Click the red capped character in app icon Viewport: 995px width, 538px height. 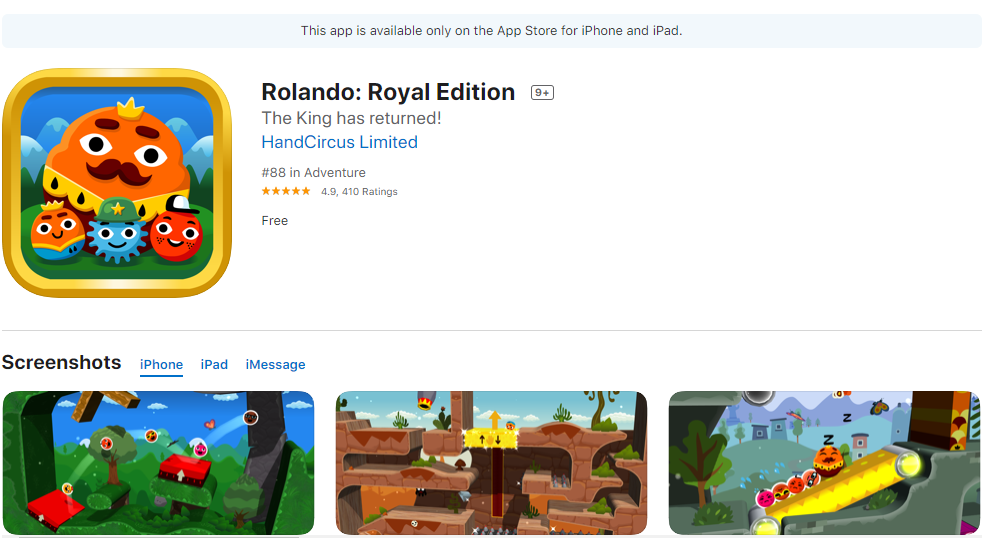(x=177, y=229)
